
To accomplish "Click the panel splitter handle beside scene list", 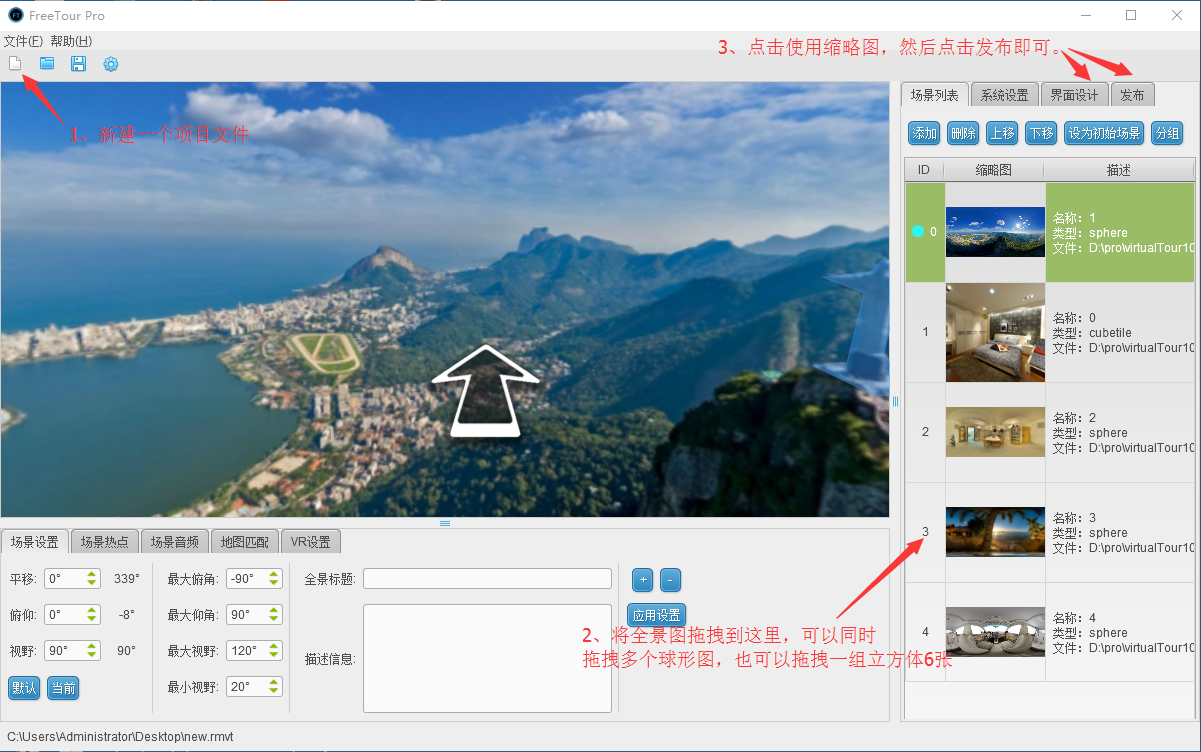I will [895, 400].
